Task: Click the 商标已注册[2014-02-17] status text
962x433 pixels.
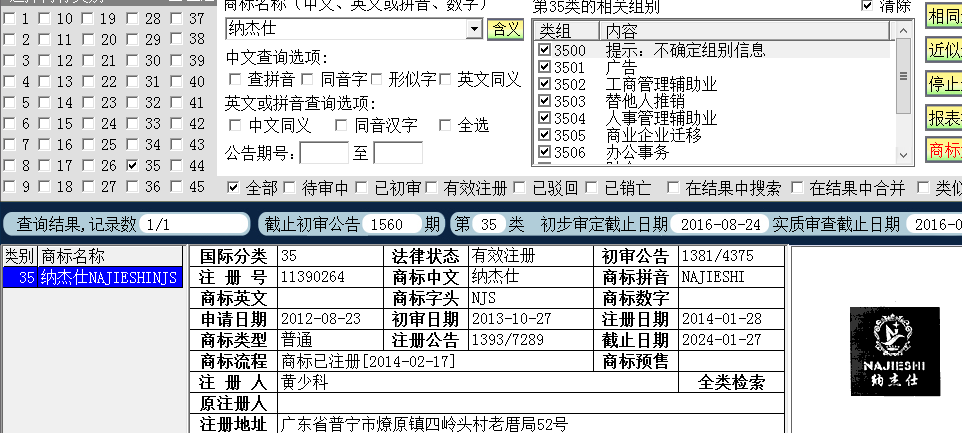Action: coord(368,361)
